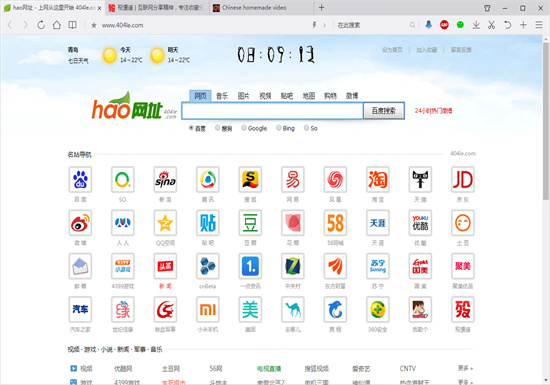550x385 pixels.
Task: Go to browser home page icon
Action: (56, 25)
